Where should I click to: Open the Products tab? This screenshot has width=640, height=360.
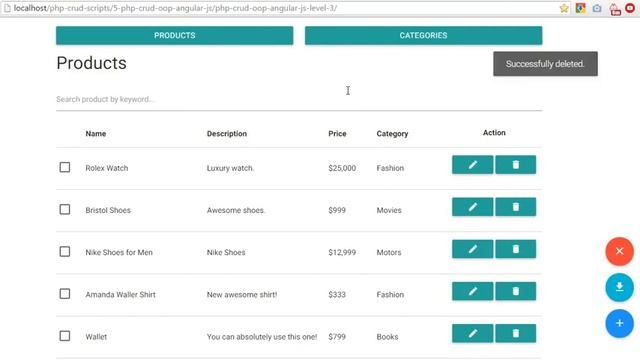[x=175, y=36]
